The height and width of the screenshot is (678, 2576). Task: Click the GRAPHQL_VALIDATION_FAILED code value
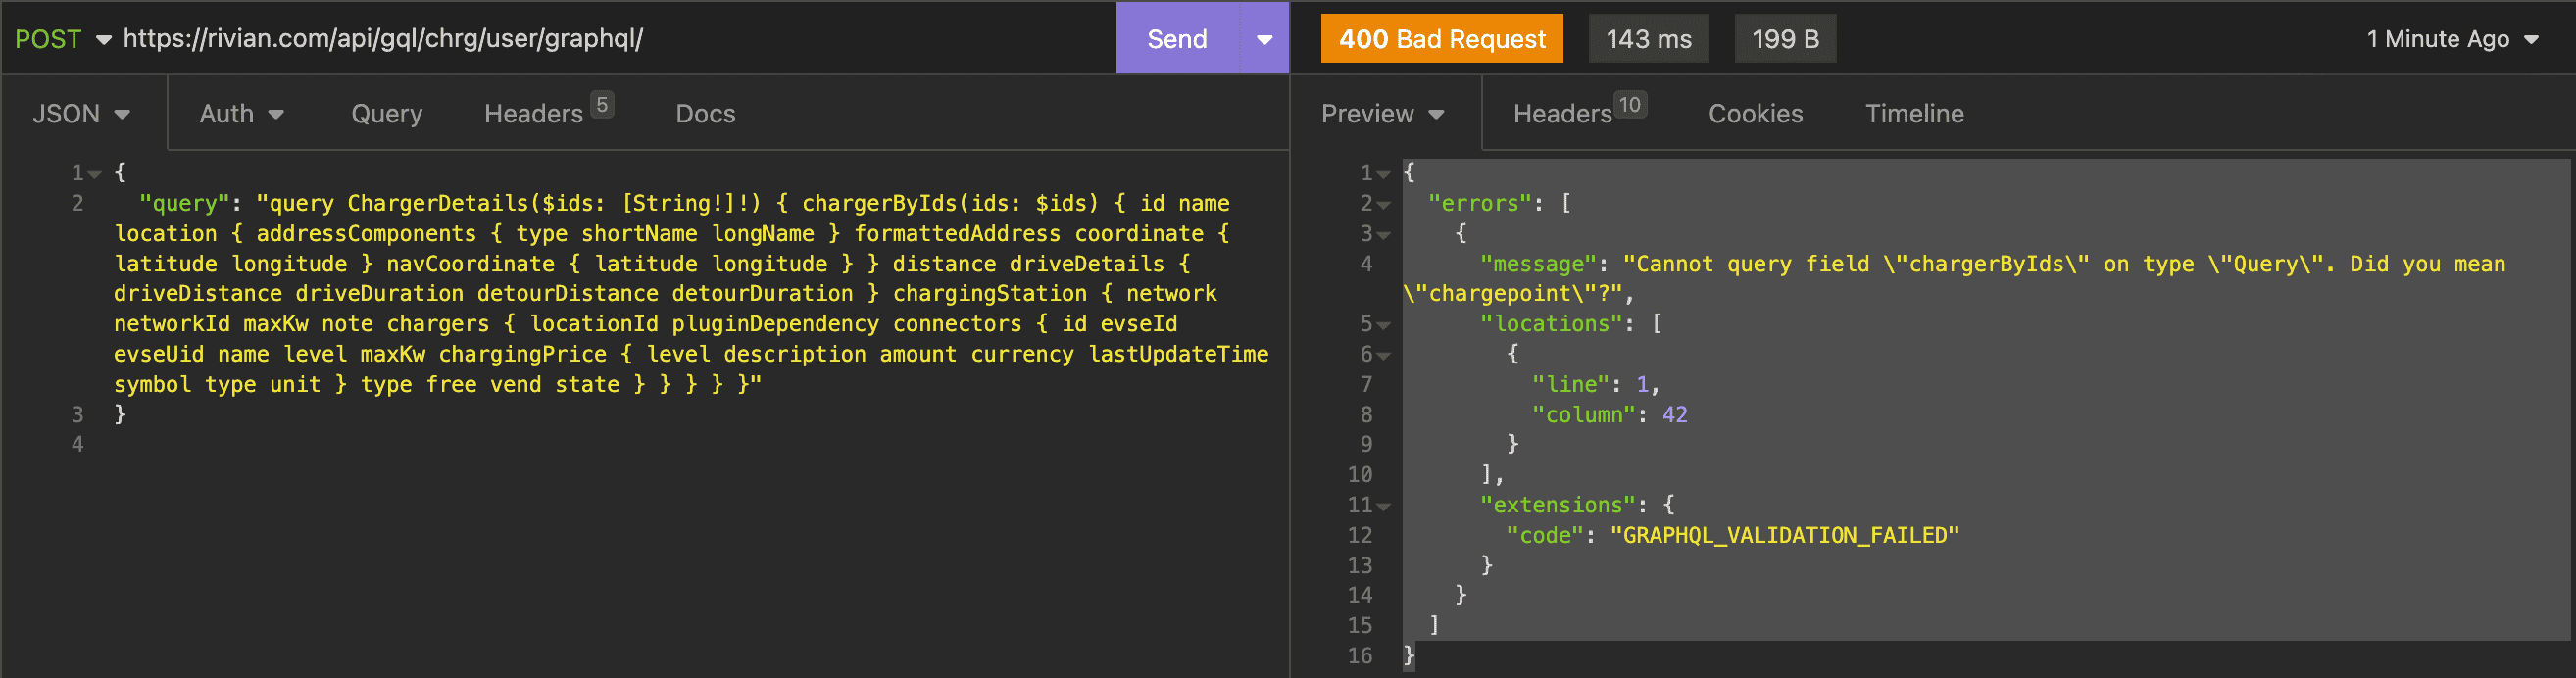pos(1785,535)
